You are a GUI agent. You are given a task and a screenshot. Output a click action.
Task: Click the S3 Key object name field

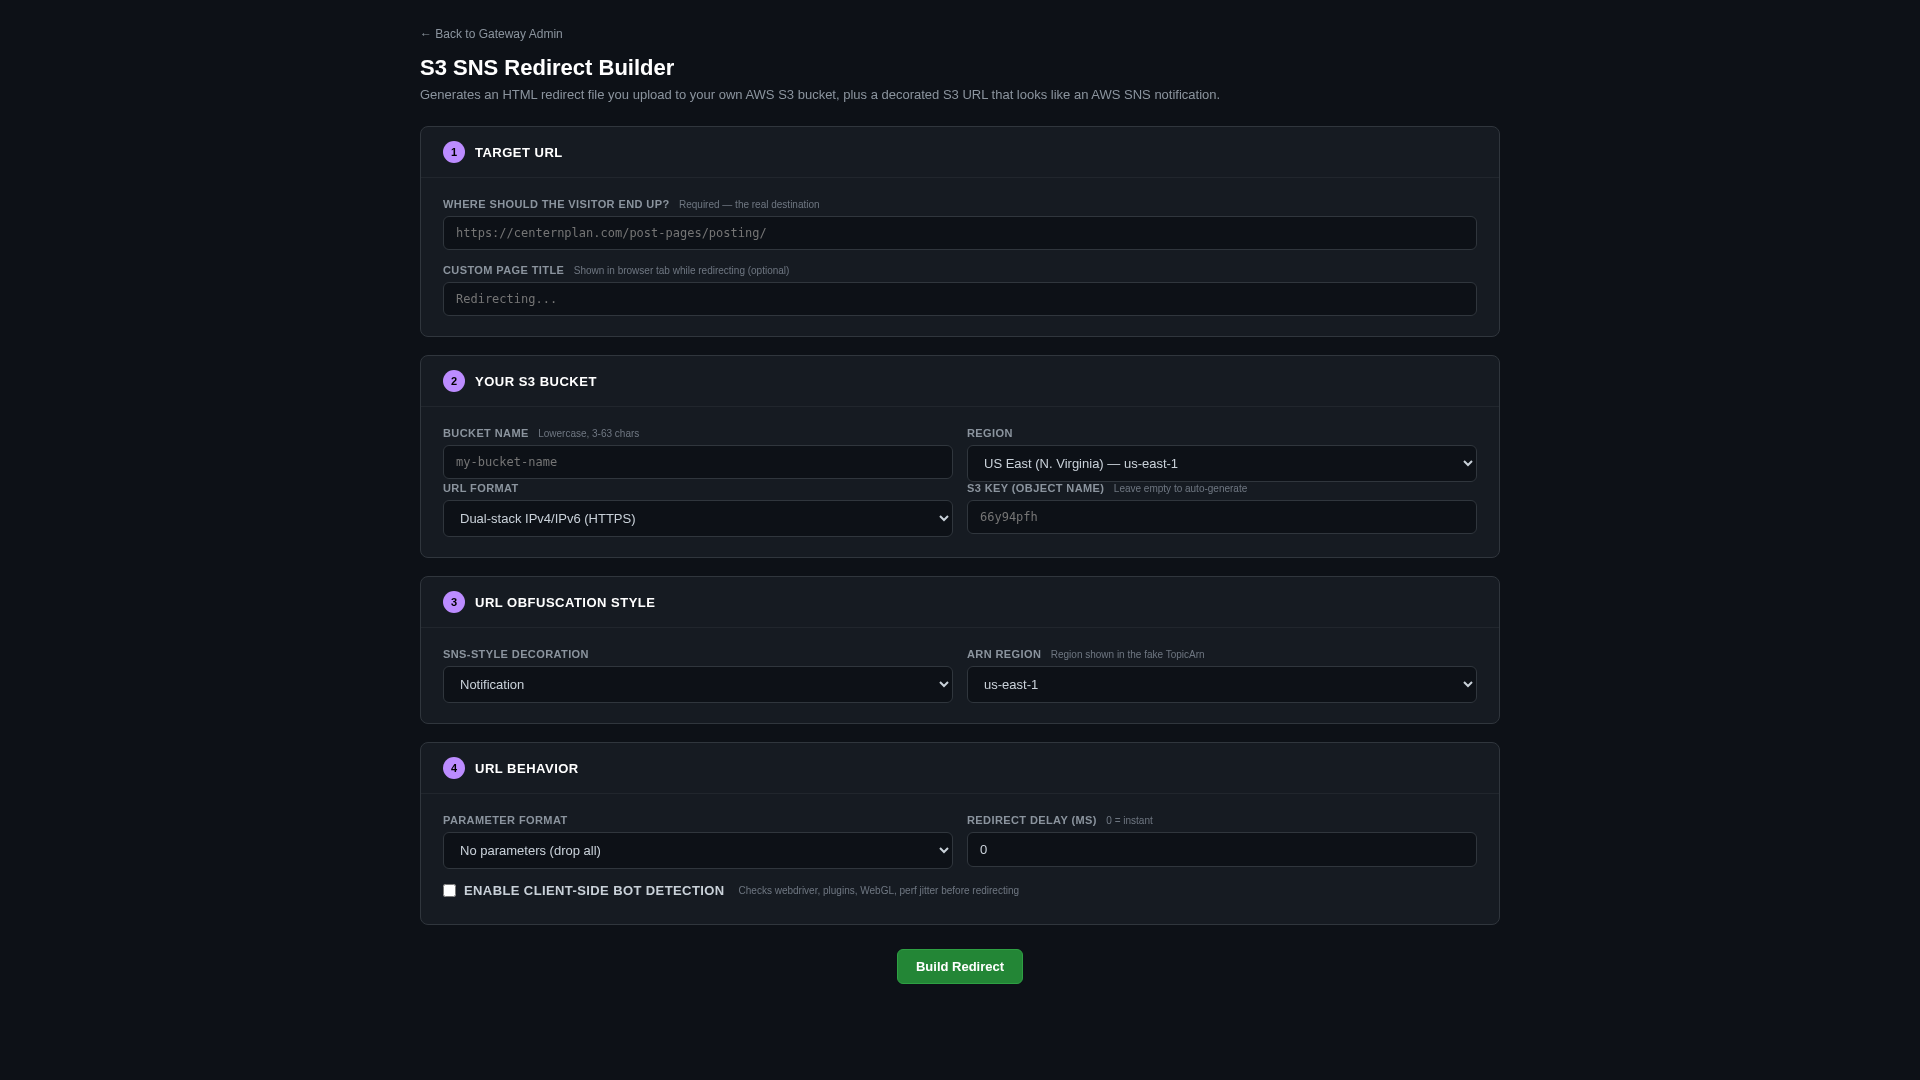click(x=1222, y=517)
